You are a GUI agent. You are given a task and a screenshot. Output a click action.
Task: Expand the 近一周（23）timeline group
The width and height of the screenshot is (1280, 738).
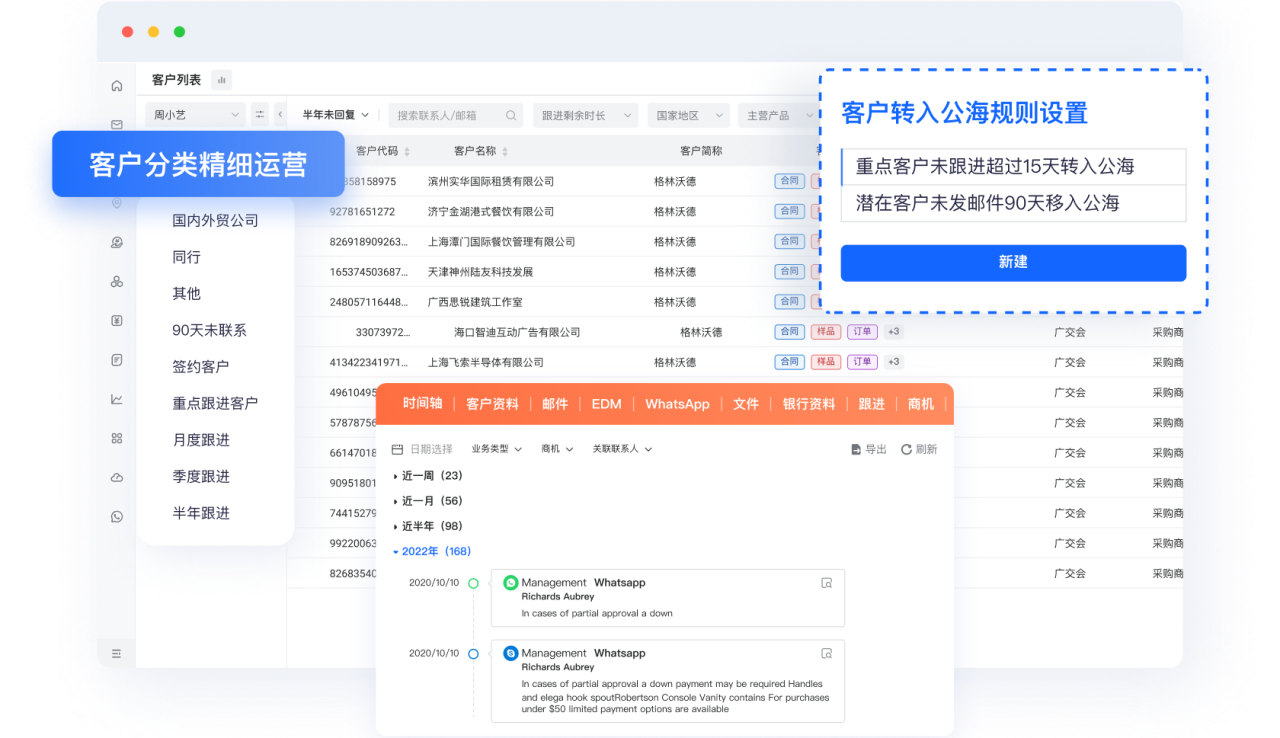[x=396, y=476]
